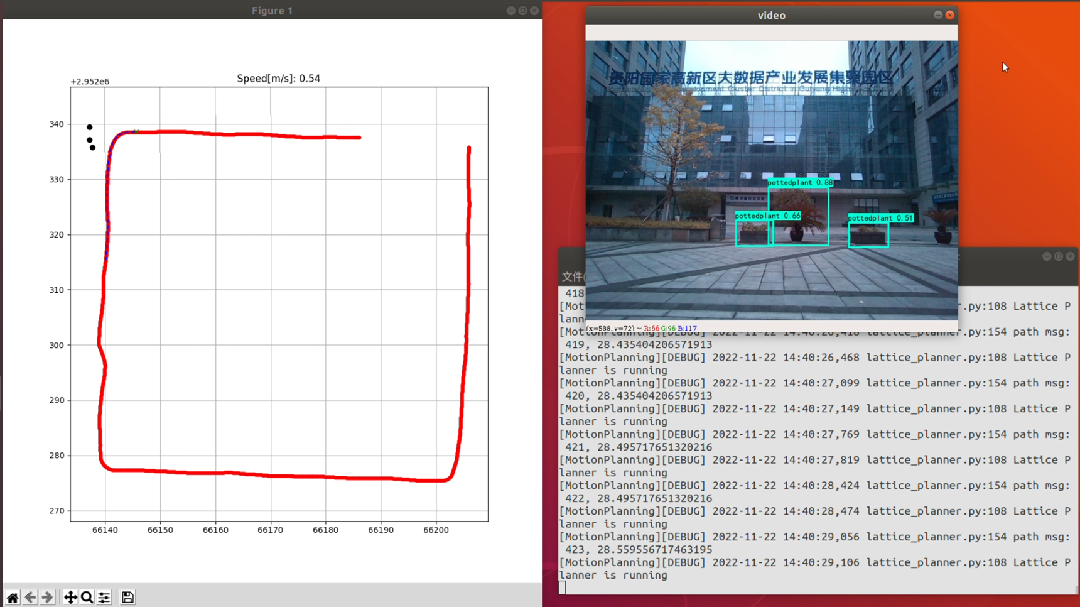The width and height of the screenshot is (1080, 607).
Task: Save the figure with the floppy icon
Action: click(127, 597)
